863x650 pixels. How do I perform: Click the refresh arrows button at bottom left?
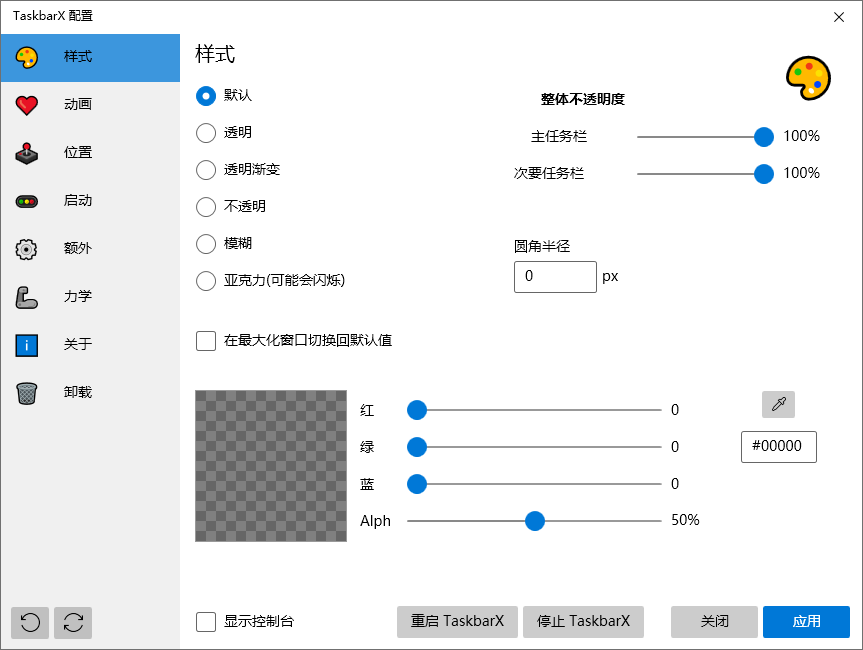pyautogui.click(x=73, y=622)
